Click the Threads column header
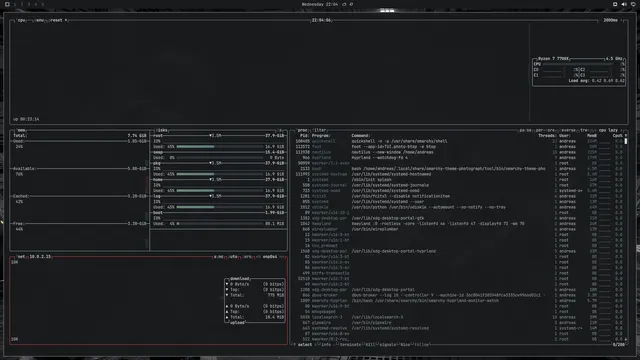The height and width of the screenshot is (360, 640). tap(547, 136)
